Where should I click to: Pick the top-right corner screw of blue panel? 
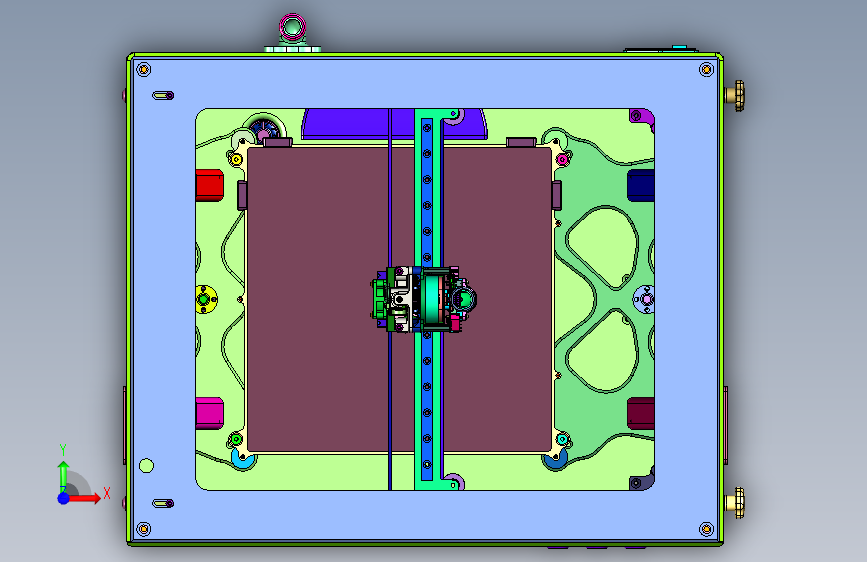point(706,70)
